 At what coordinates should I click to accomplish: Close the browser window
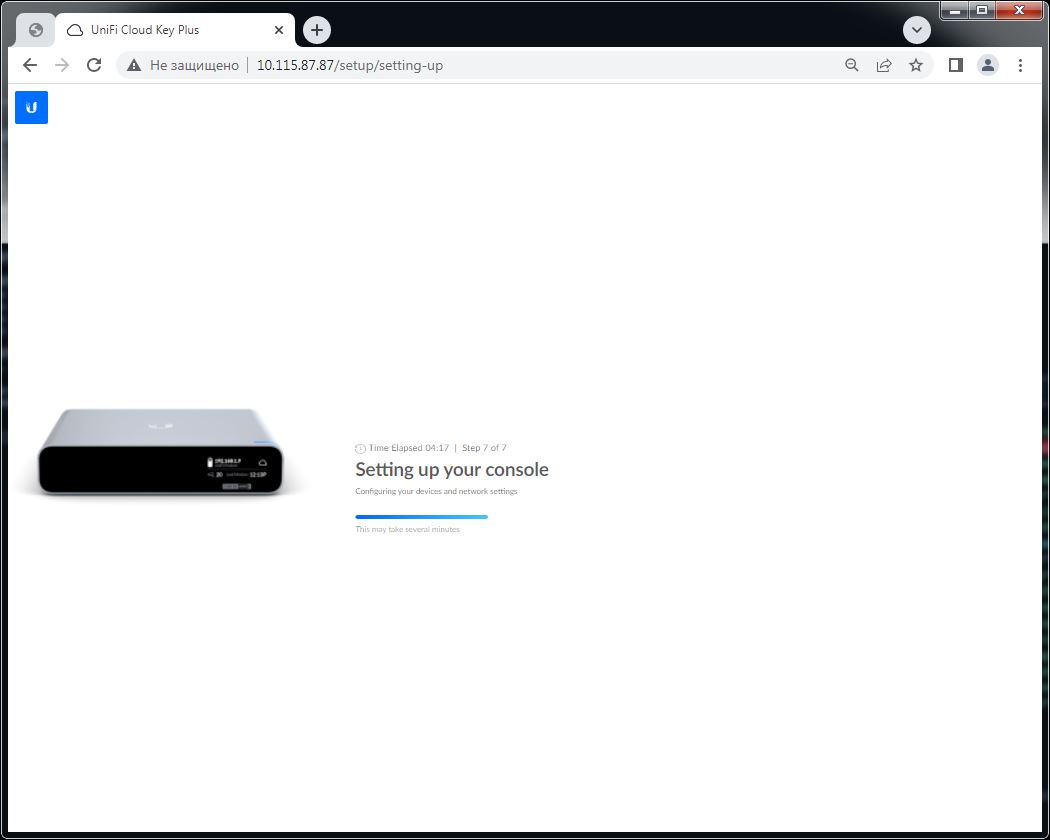point(1019,11)
